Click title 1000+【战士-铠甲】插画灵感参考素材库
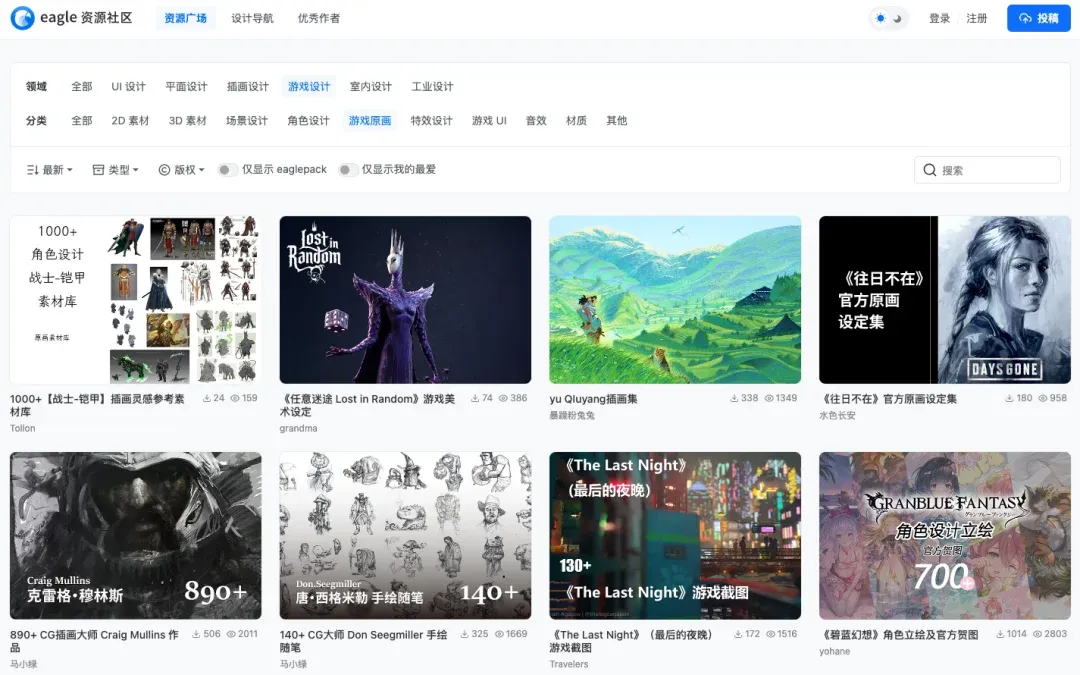This screenshot has height=675, width=1080. click(x=97, y=405)
